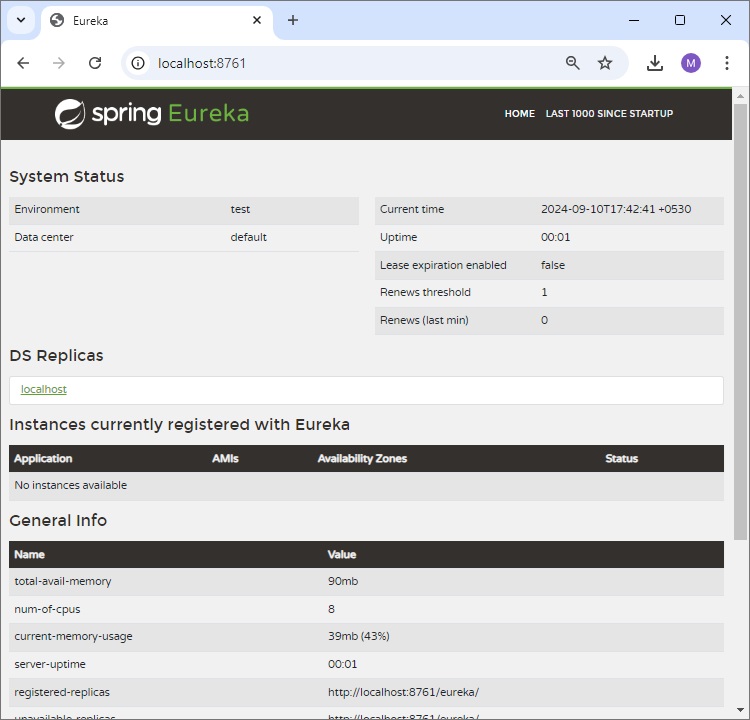Click the browser back arrow
The image size is (750, 720).
point(23,63)
